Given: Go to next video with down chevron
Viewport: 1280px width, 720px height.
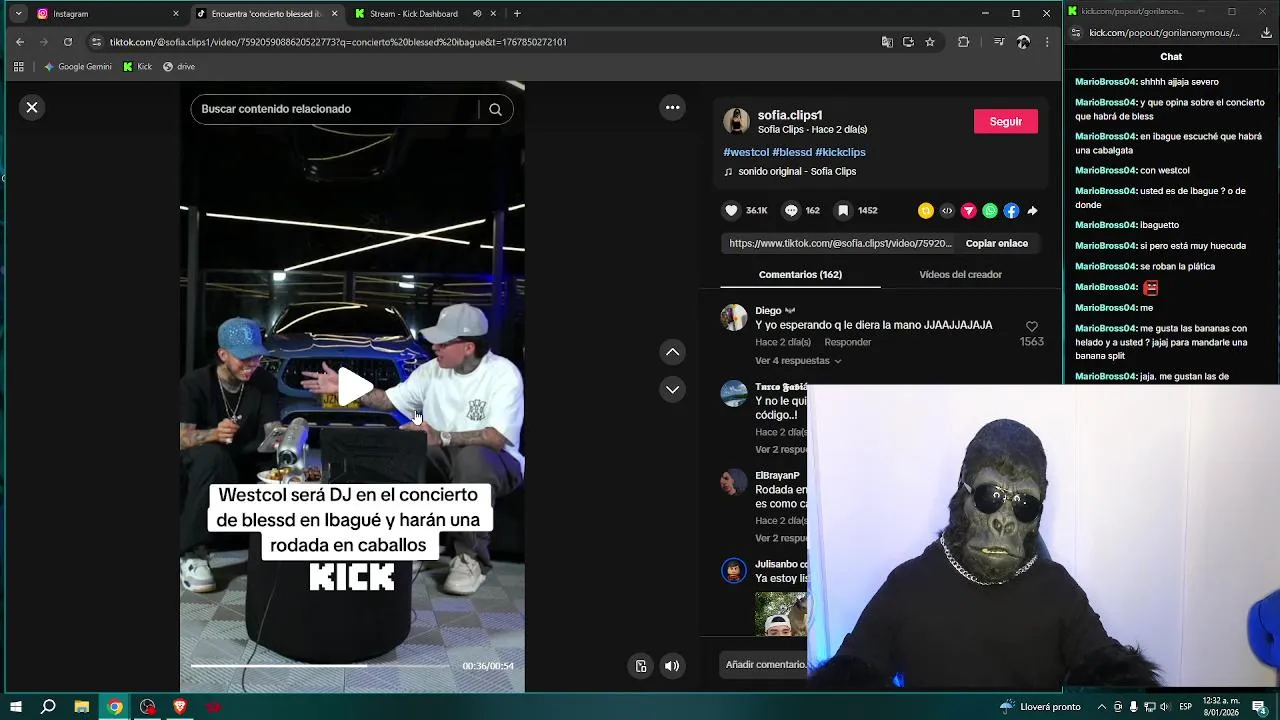Looking at the screenshot, I should click(x=673, y=390).
